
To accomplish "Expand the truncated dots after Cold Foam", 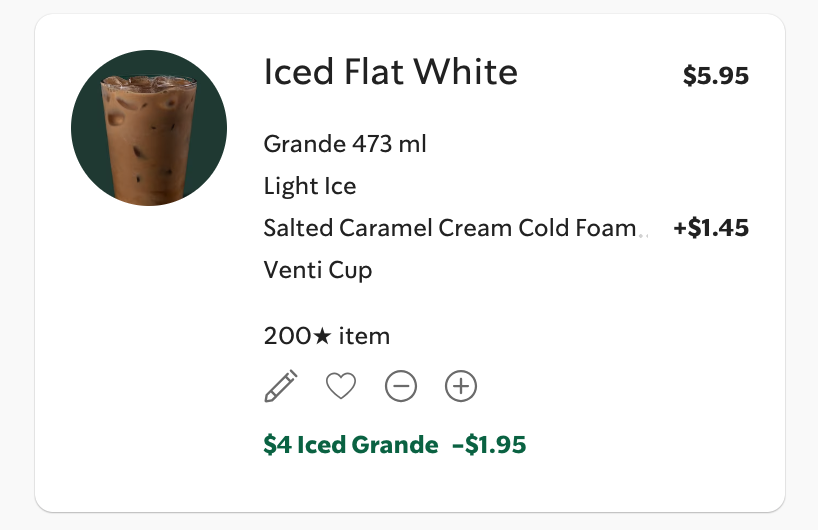I will coord(643,232).
